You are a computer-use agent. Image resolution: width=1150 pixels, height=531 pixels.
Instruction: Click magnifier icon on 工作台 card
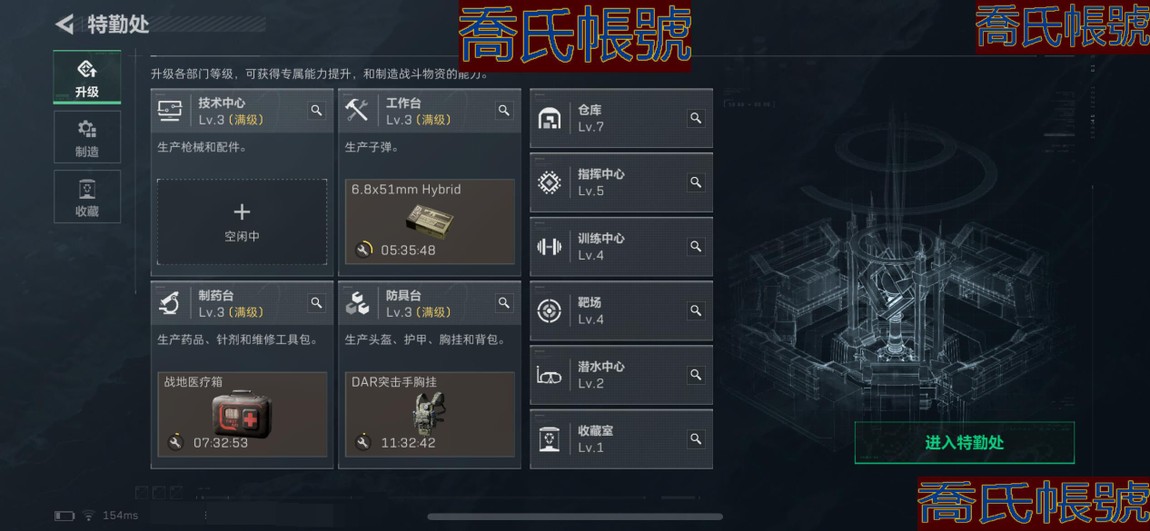click(504, 111)
